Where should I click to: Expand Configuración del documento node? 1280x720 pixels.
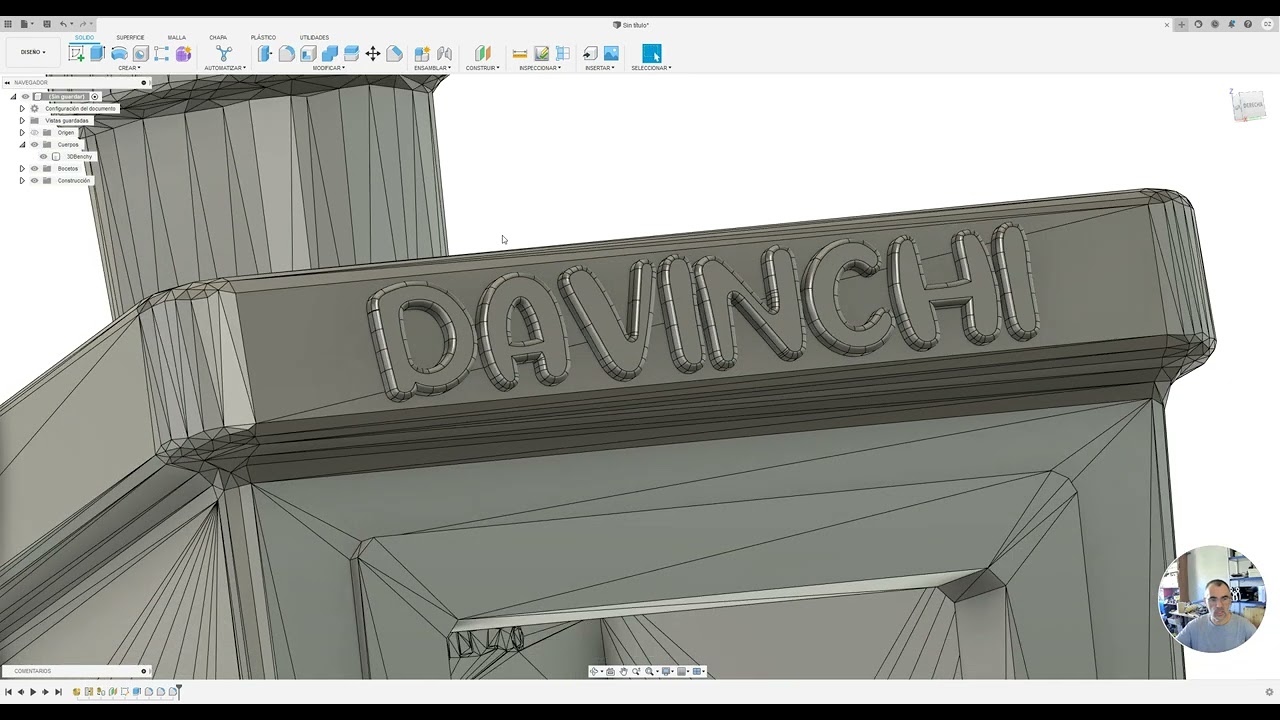[x=22, y=109]
